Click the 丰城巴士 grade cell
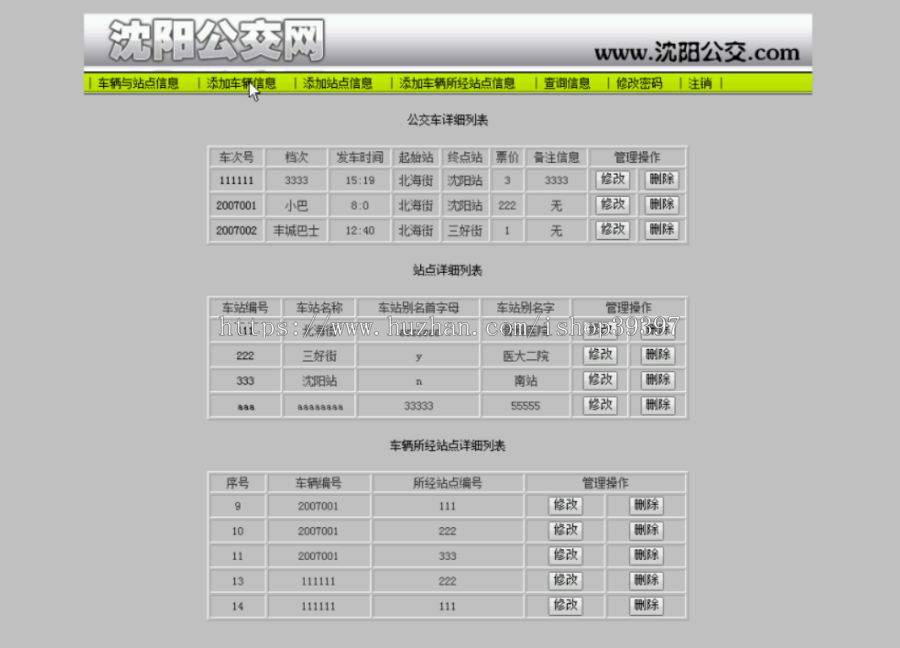The height and width of the screenshot is (648, 900). click(296, 231)
